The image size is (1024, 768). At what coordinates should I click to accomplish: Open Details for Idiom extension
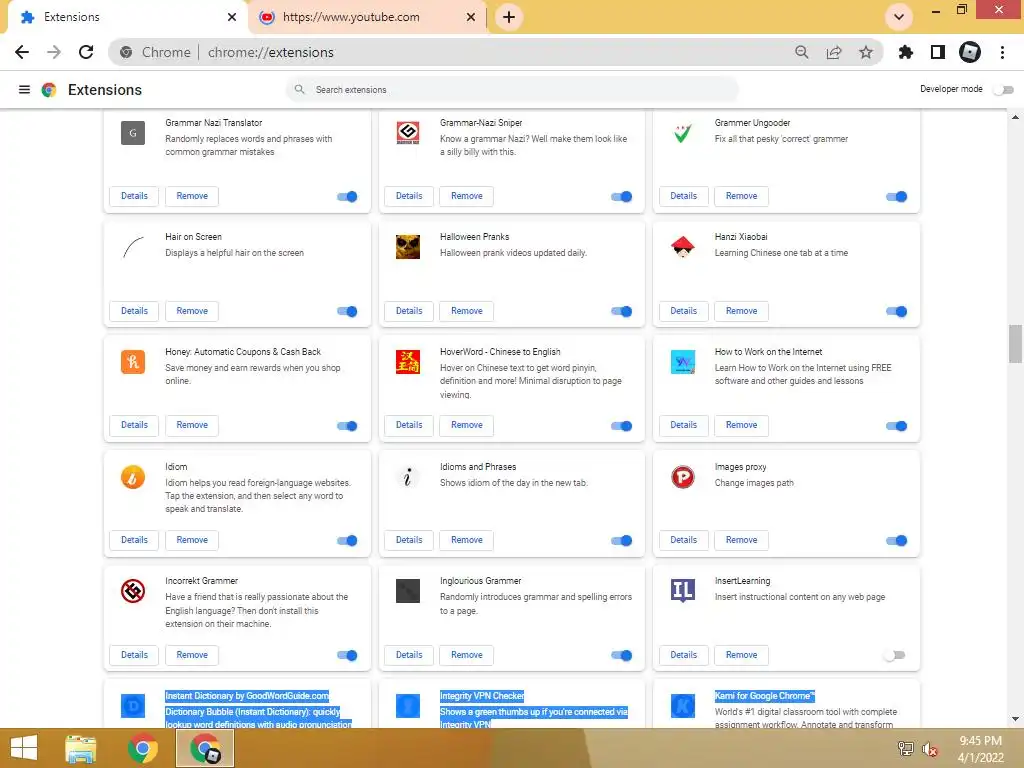point(134,540)
